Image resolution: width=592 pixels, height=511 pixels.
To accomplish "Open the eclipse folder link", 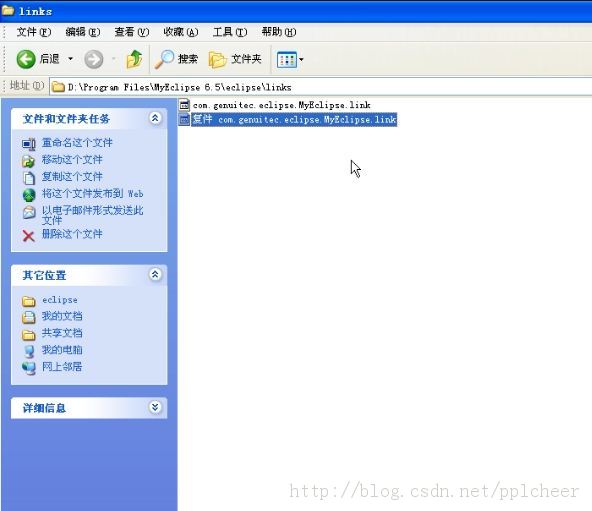I will tap(60, 300).
